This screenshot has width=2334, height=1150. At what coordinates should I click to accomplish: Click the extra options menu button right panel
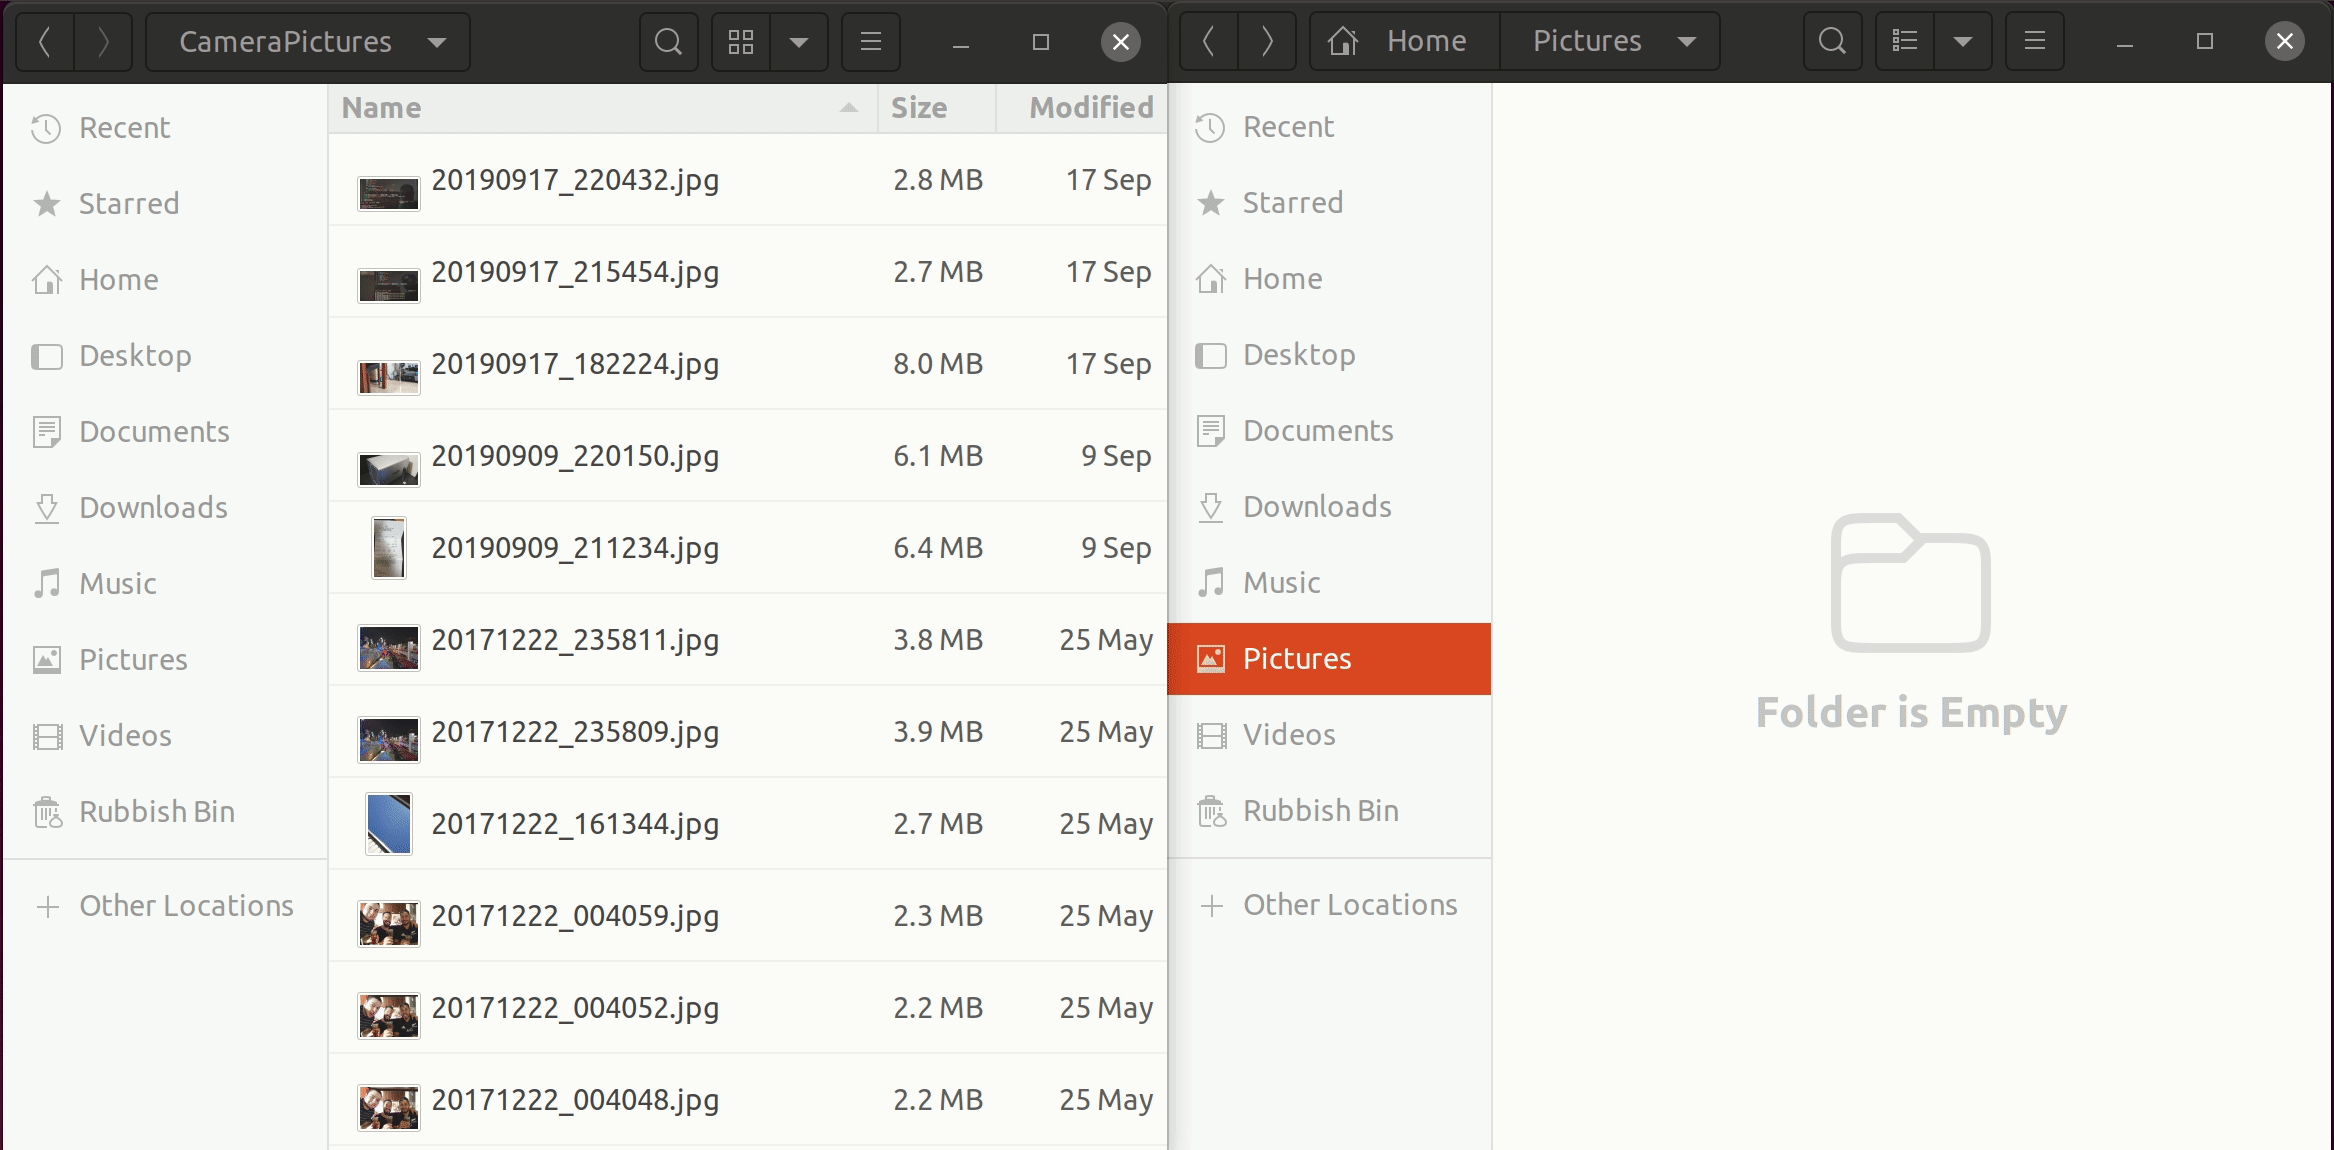tap(2033, 40)
